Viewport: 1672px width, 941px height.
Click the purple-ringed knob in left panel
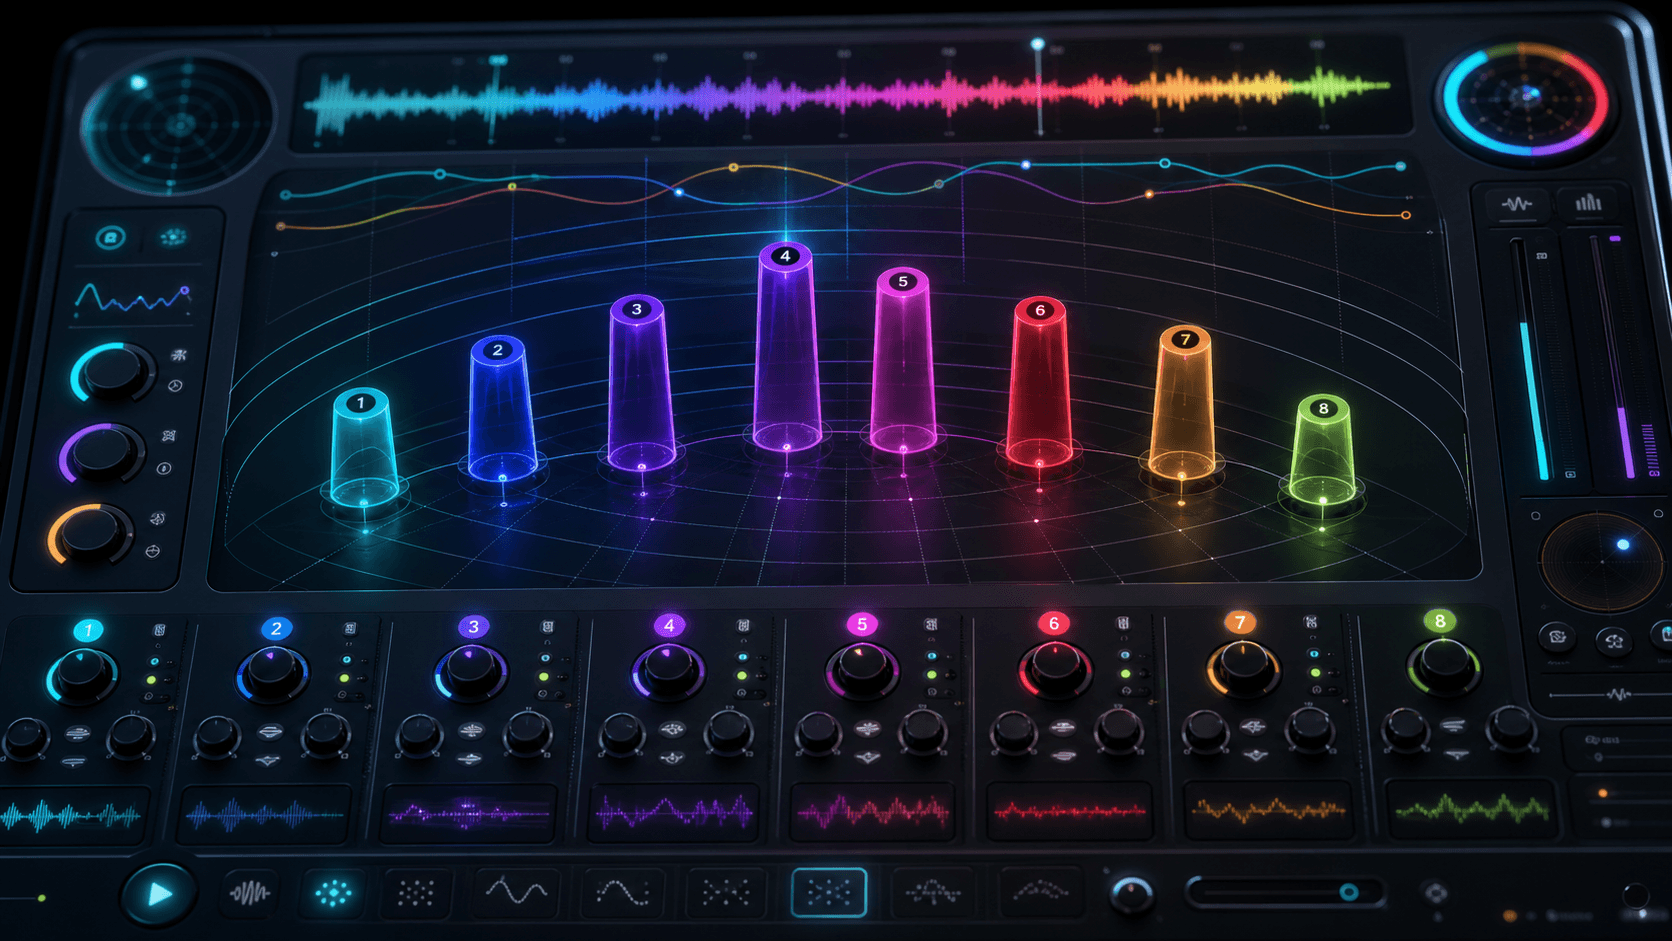[102, 453]
